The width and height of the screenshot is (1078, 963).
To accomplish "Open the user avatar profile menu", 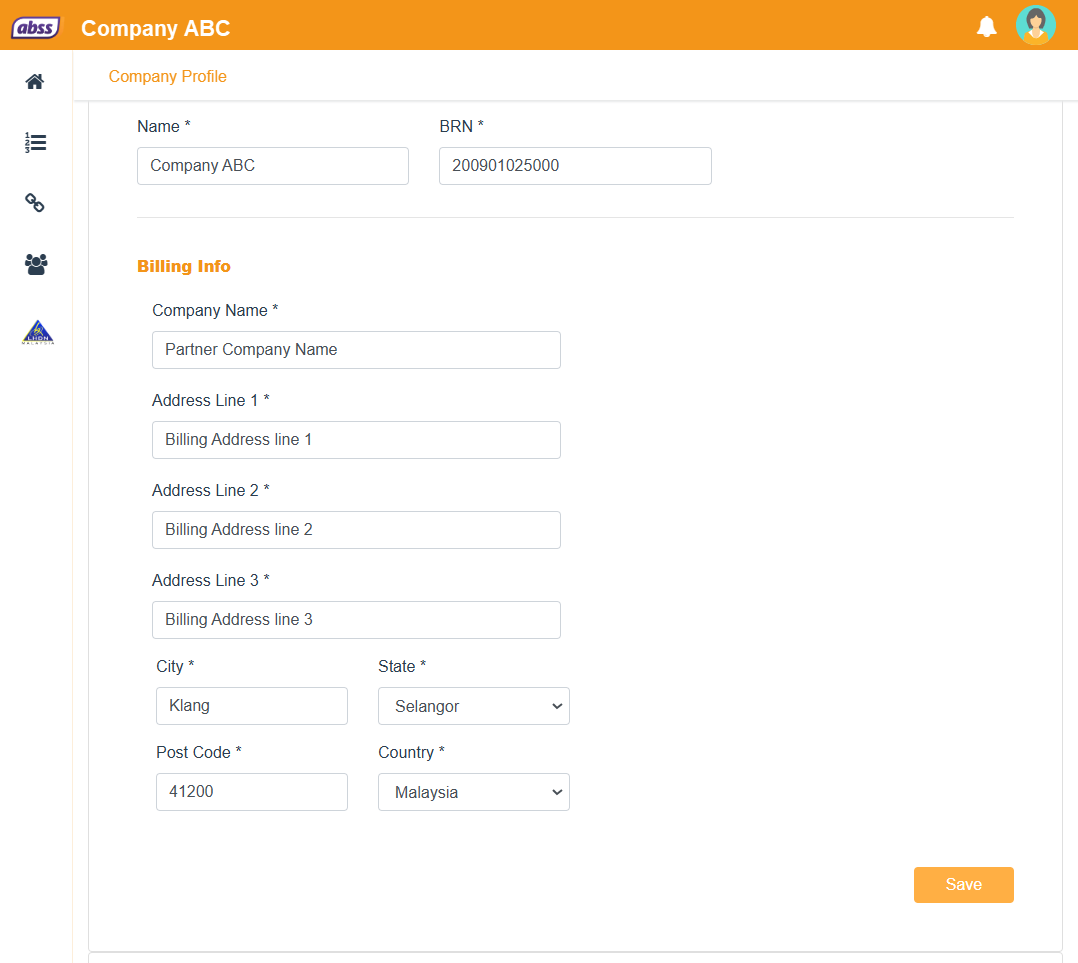I will pos(1035,25).
